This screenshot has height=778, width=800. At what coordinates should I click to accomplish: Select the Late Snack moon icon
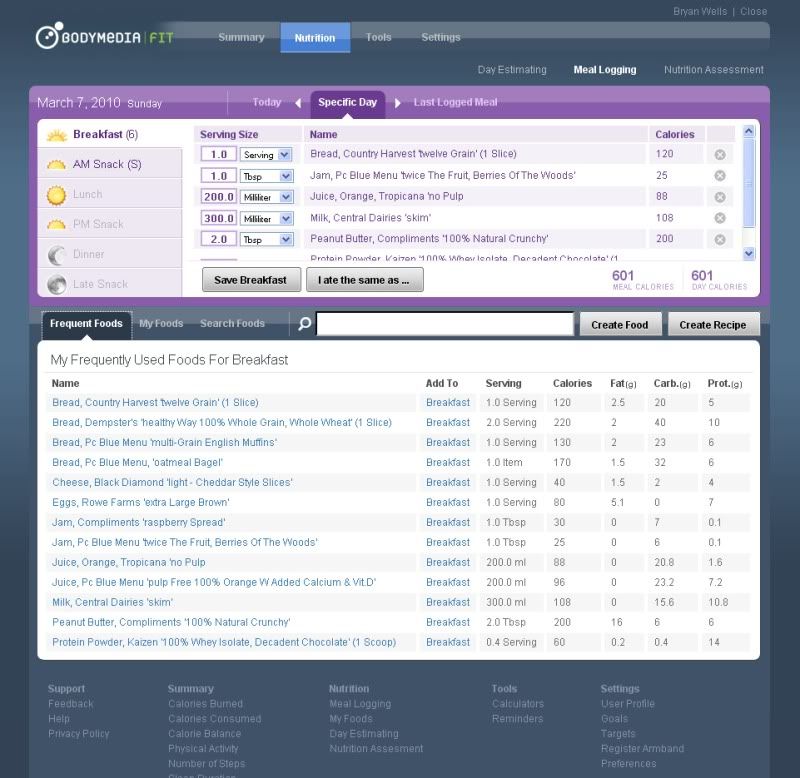click(x=57, y=285)
